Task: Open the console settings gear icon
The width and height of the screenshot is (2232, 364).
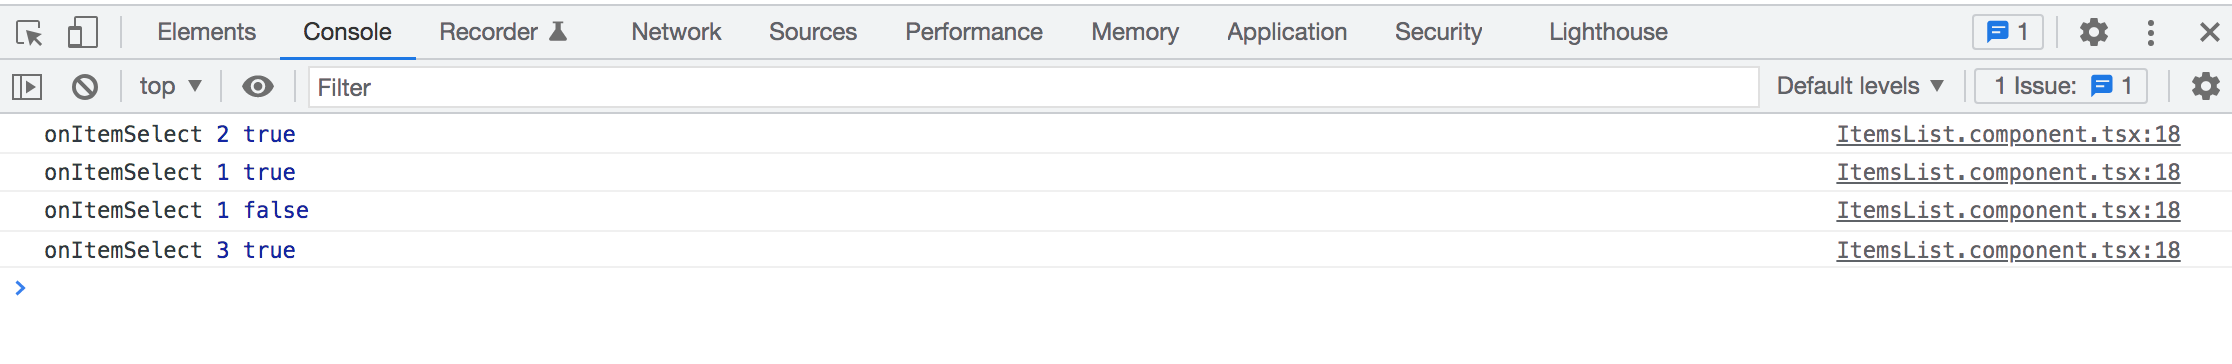Action: tap(2205, 86)
